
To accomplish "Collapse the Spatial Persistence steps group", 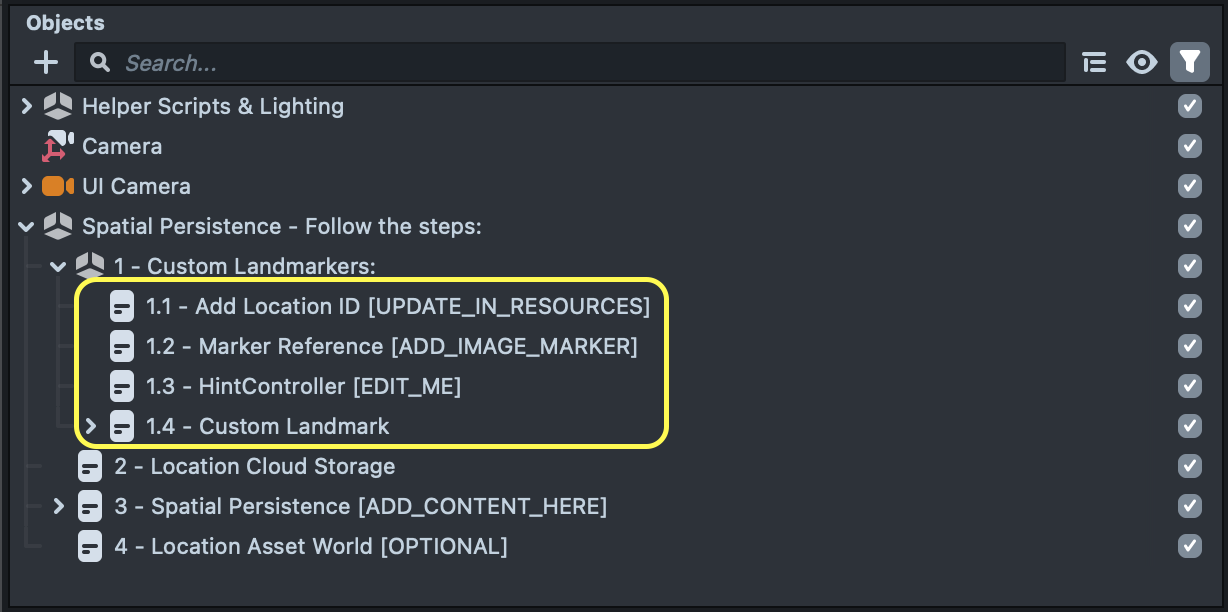I will click(27, 227).
